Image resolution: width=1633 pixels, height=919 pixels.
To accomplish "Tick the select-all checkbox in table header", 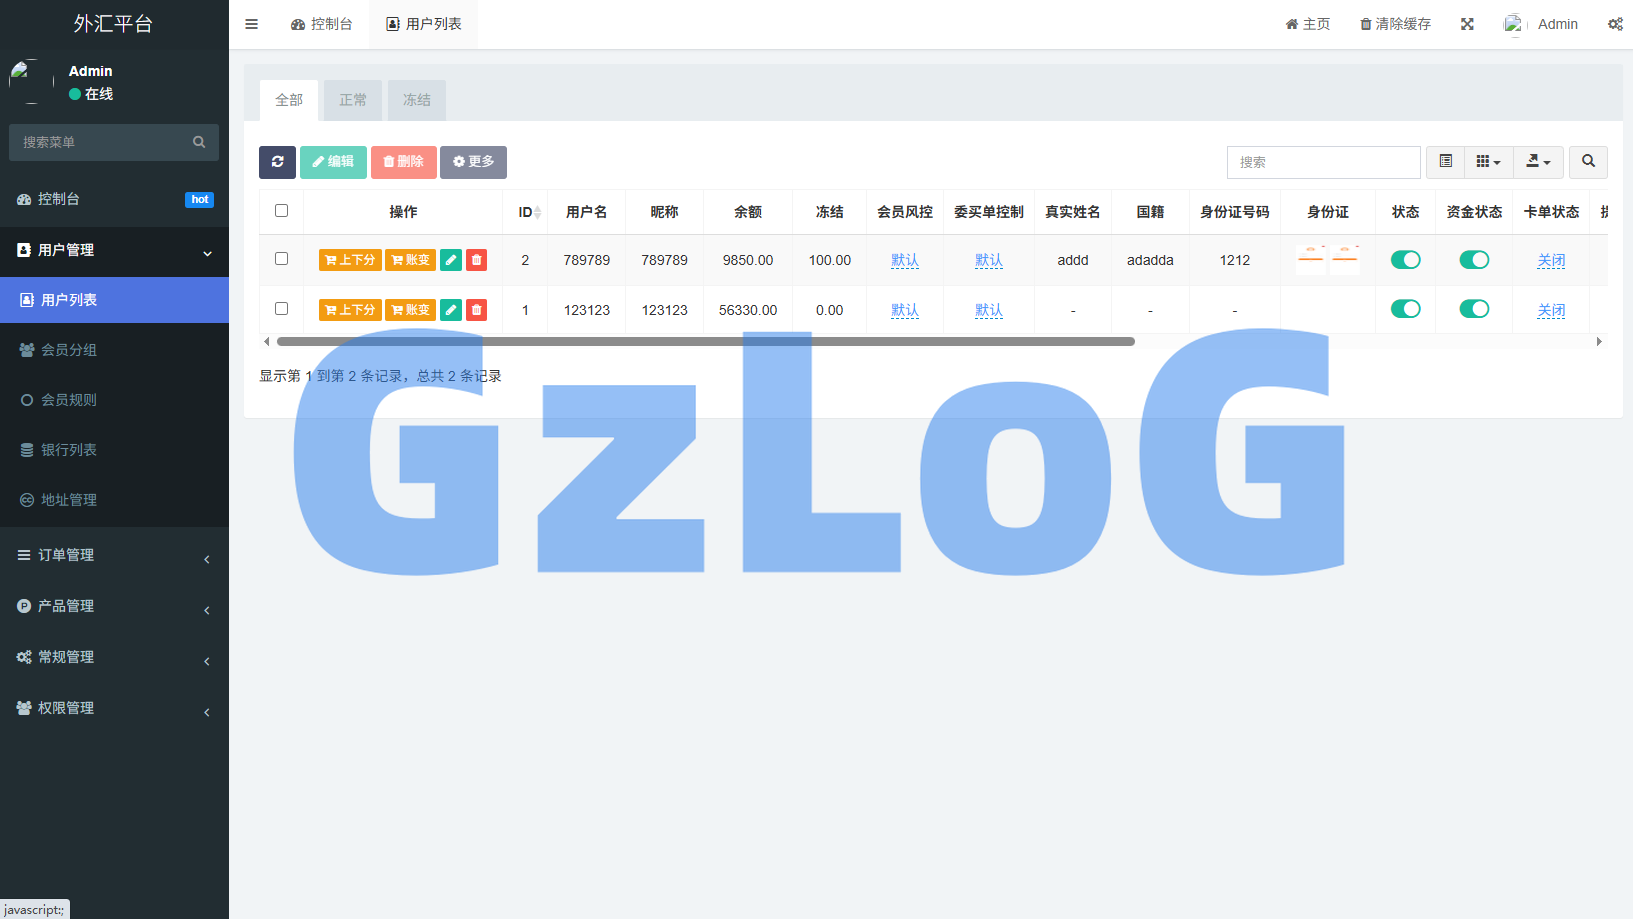I will [x=281, y=211].
